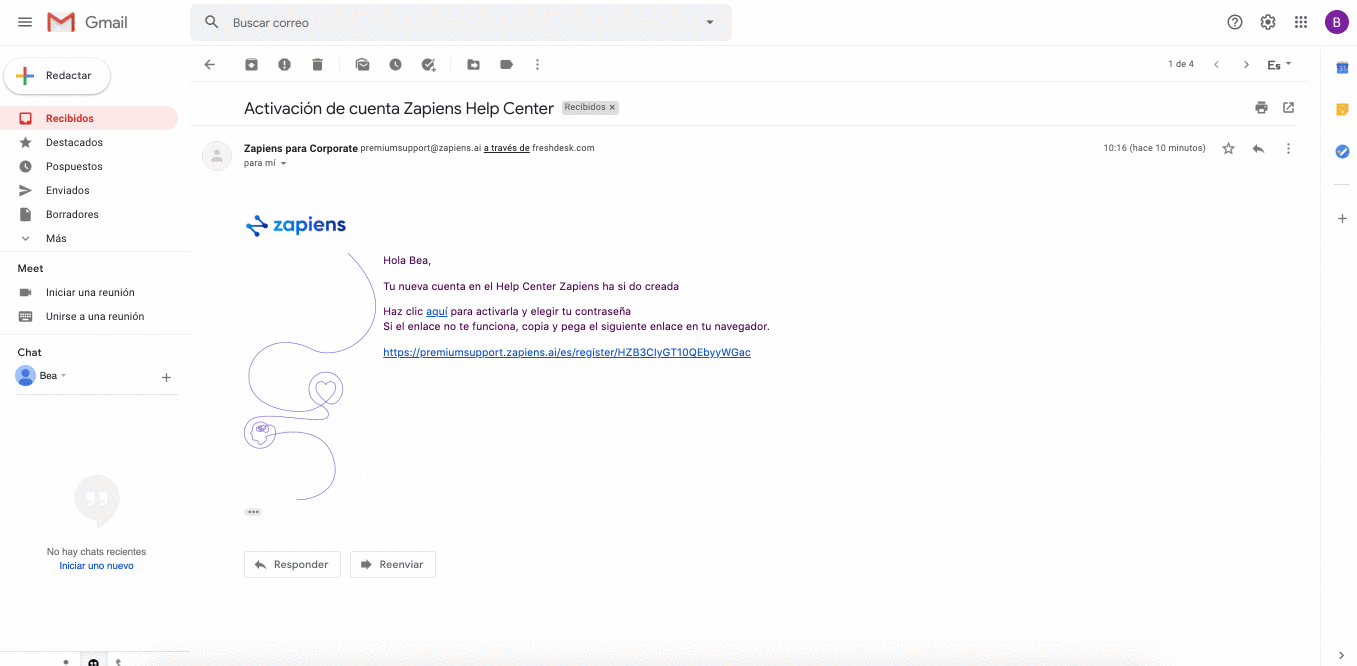Open the settings gear icon
Image resolution: width=1357 pixels, height=666 pixels.
[1268, 22]
